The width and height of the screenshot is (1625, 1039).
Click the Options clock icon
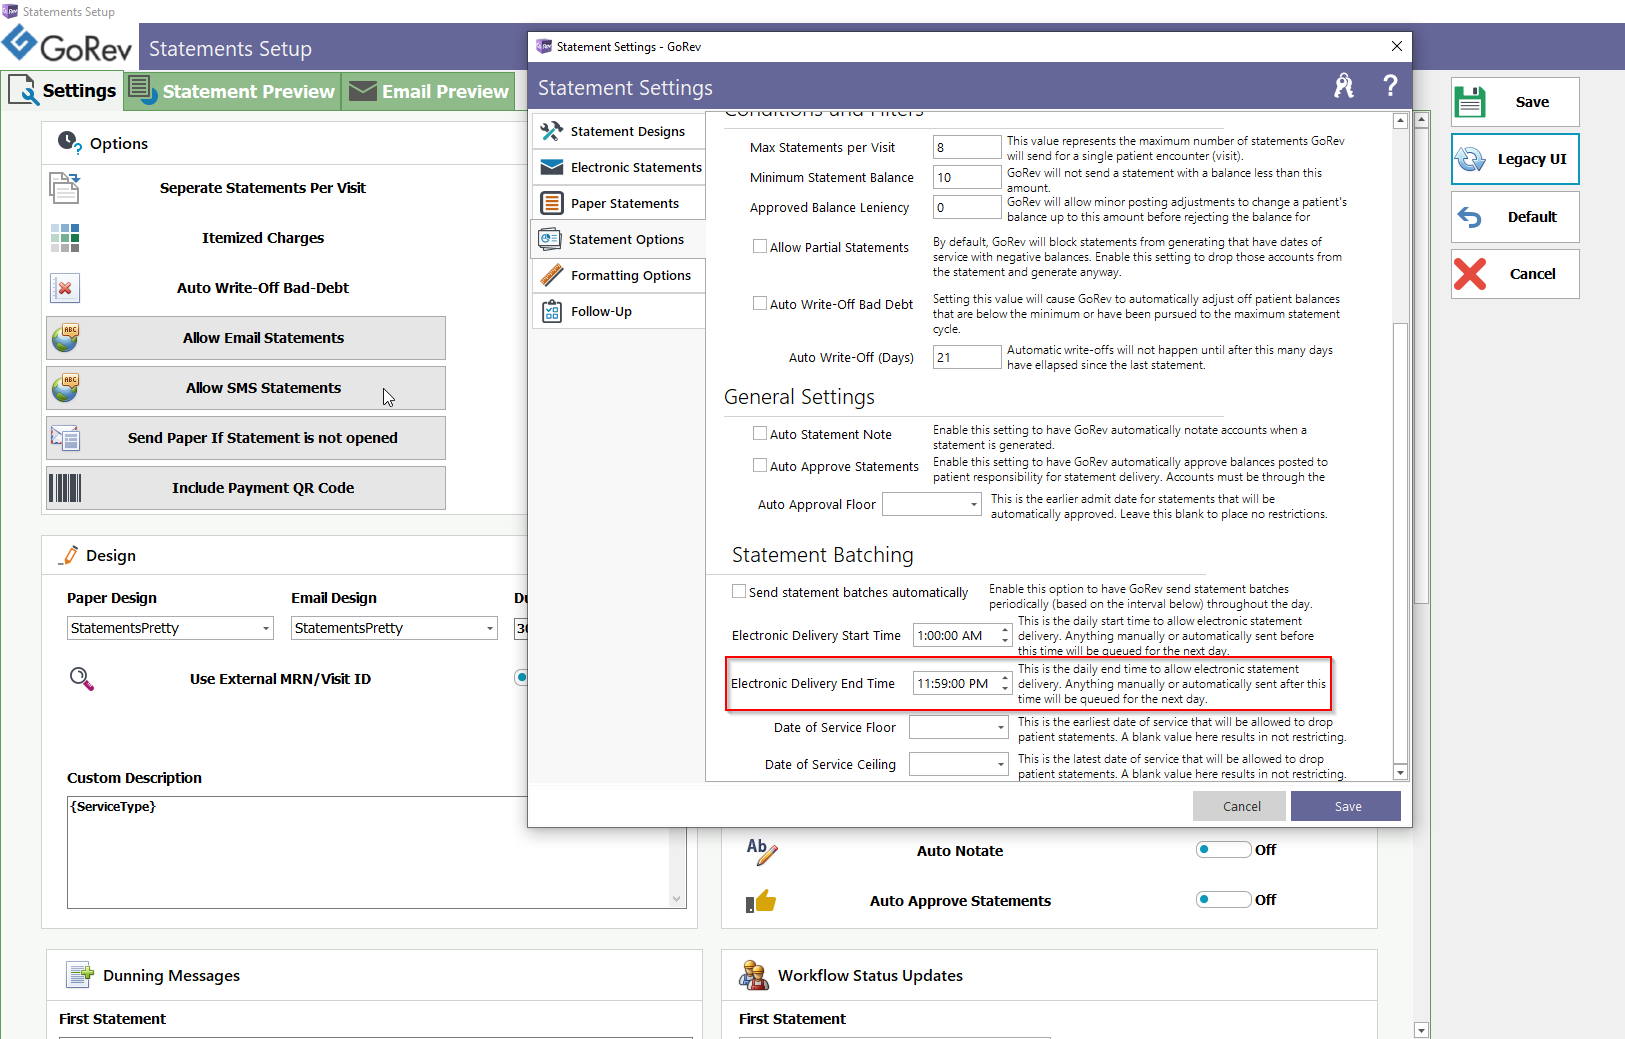[x=69, y=142]
